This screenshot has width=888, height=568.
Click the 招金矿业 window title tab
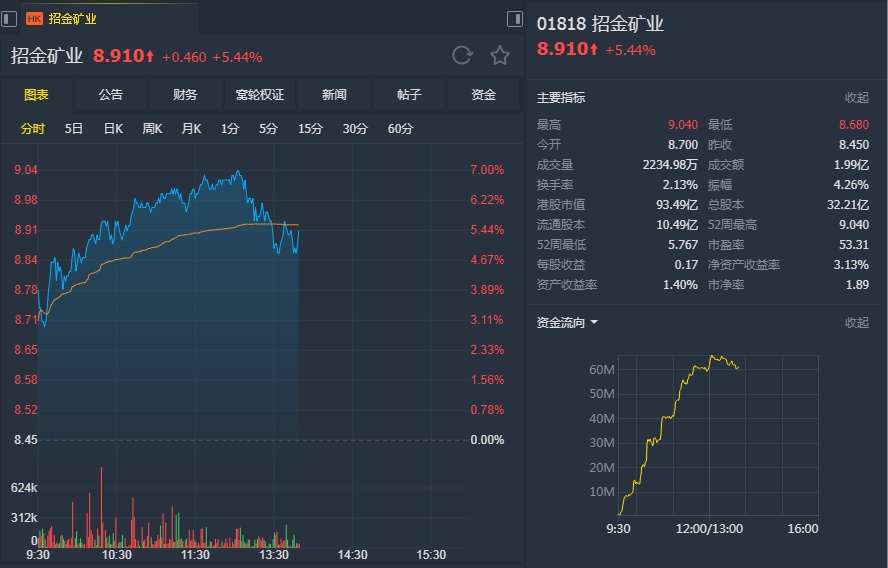[x=73, y=18]
